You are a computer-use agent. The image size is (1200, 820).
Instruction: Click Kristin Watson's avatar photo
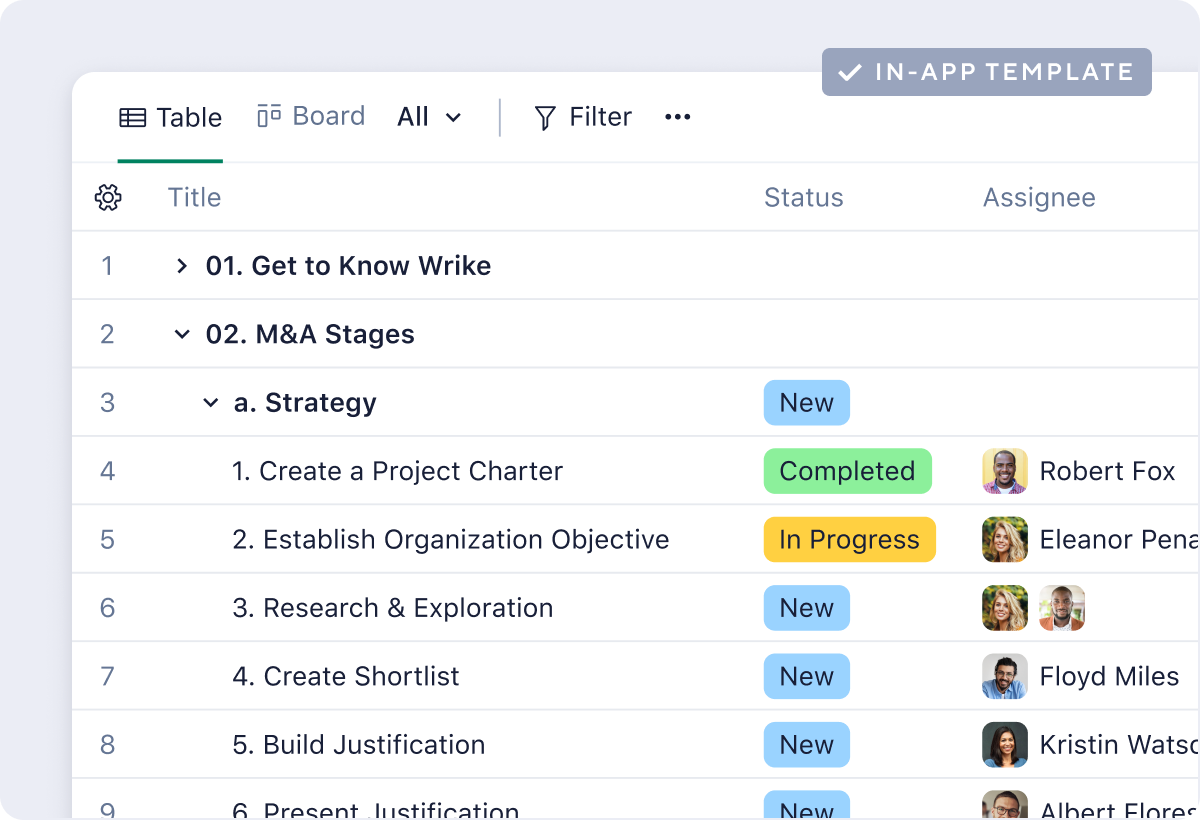pos(1005,745)
